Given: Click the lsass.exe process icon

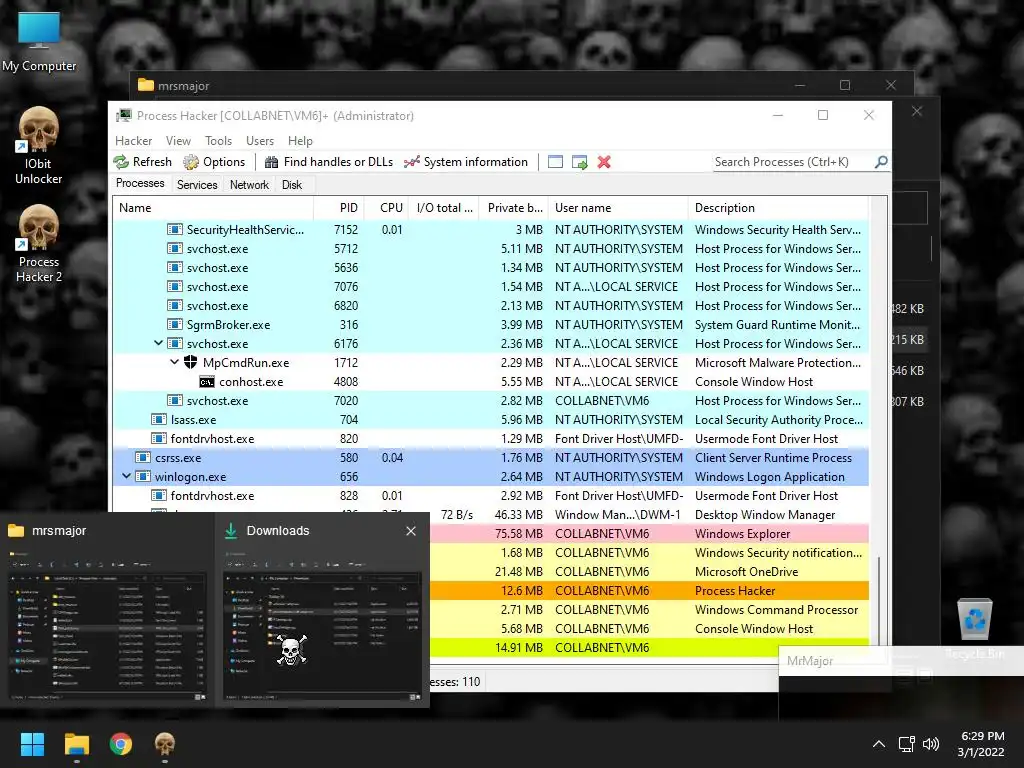Looking at the screenshot, I should pyautogui.click(x=159, y=420).
